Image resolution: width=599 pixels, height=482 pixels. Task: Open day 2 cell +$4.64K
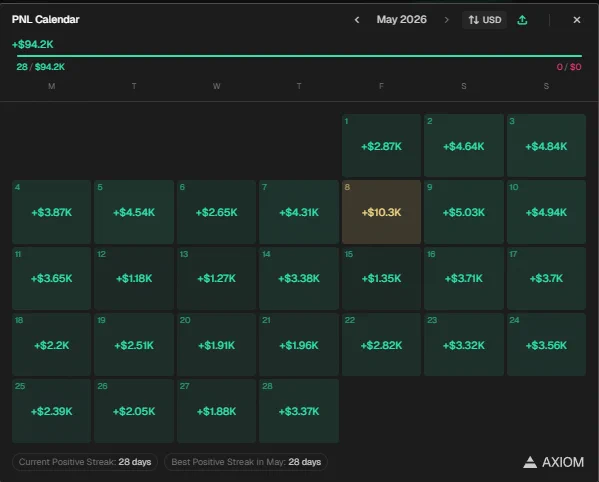click(x=464, y=146)
